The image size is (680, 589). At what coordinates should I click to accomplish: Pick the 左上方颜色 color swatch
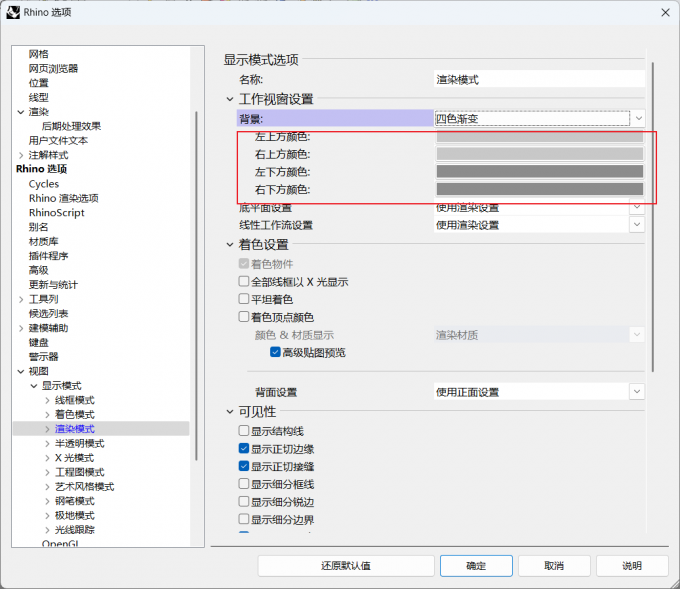[539, 137]
